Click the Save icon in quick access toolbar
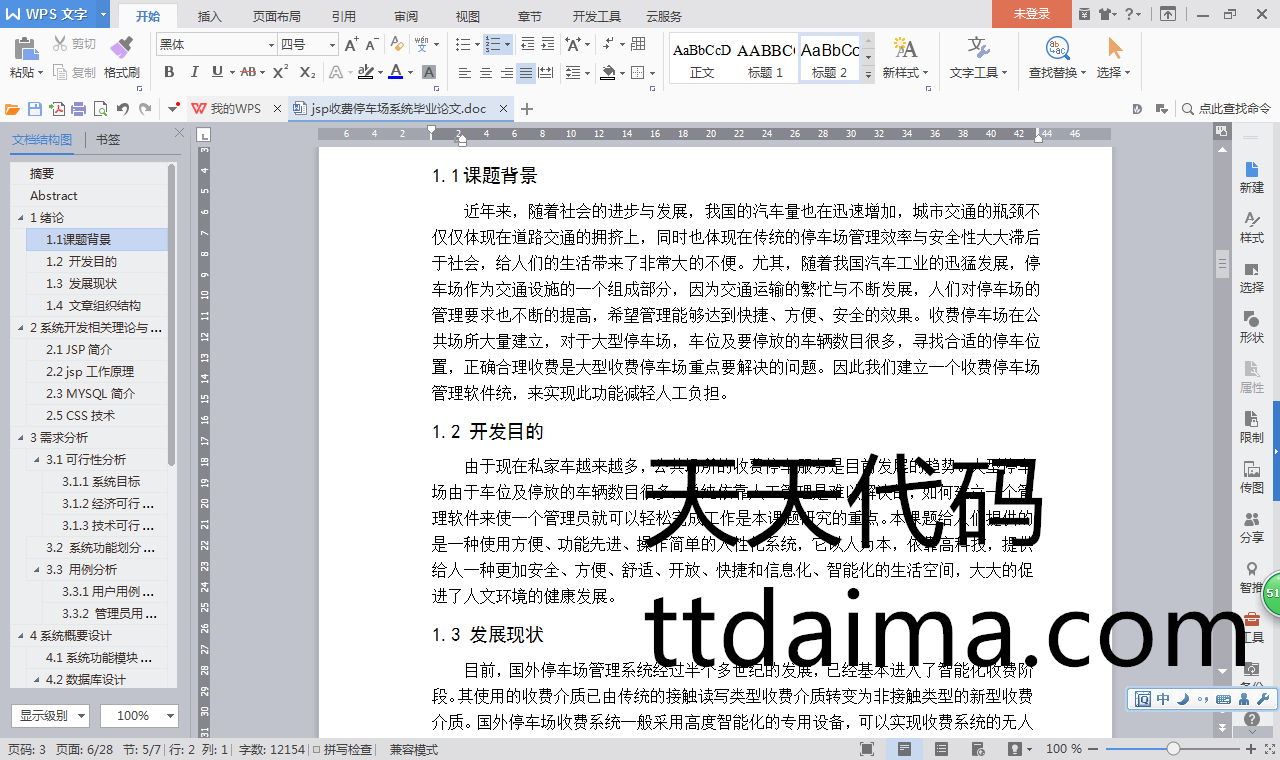Image resolution: width=1280 pixels, height=760 pixels. tap(35, 109)
